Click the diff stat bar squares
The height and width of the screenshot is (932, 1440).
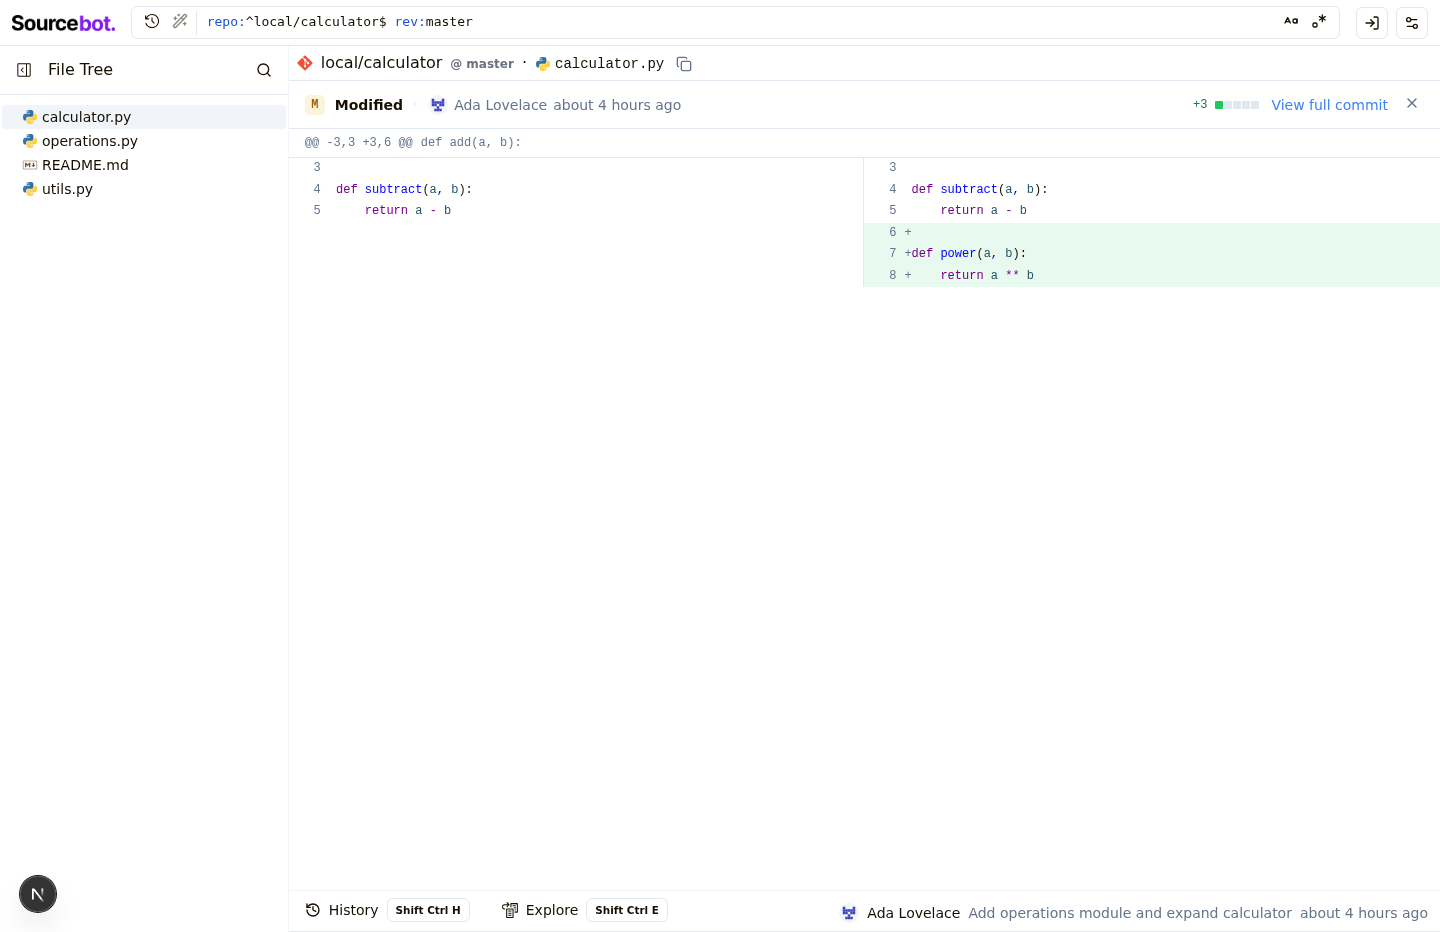point(1237,105)
